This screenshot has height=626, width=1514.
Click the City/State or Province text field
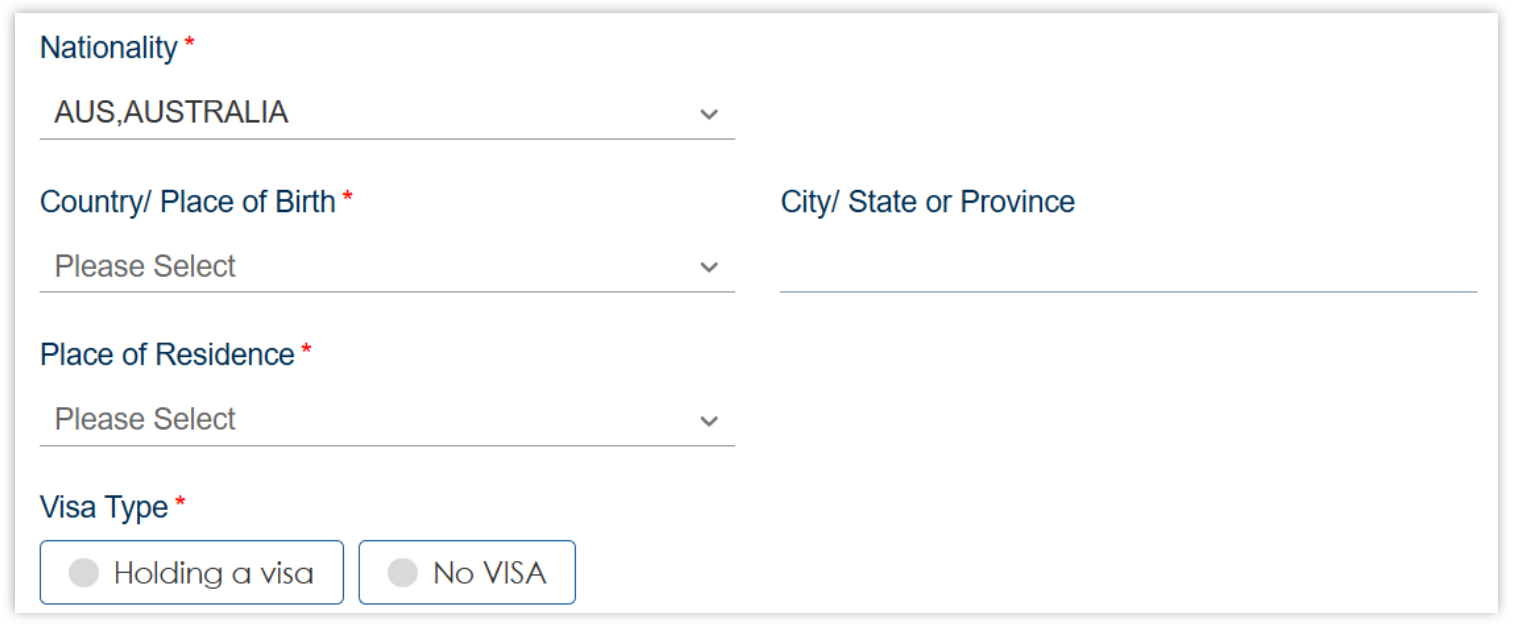[1127, 268]
